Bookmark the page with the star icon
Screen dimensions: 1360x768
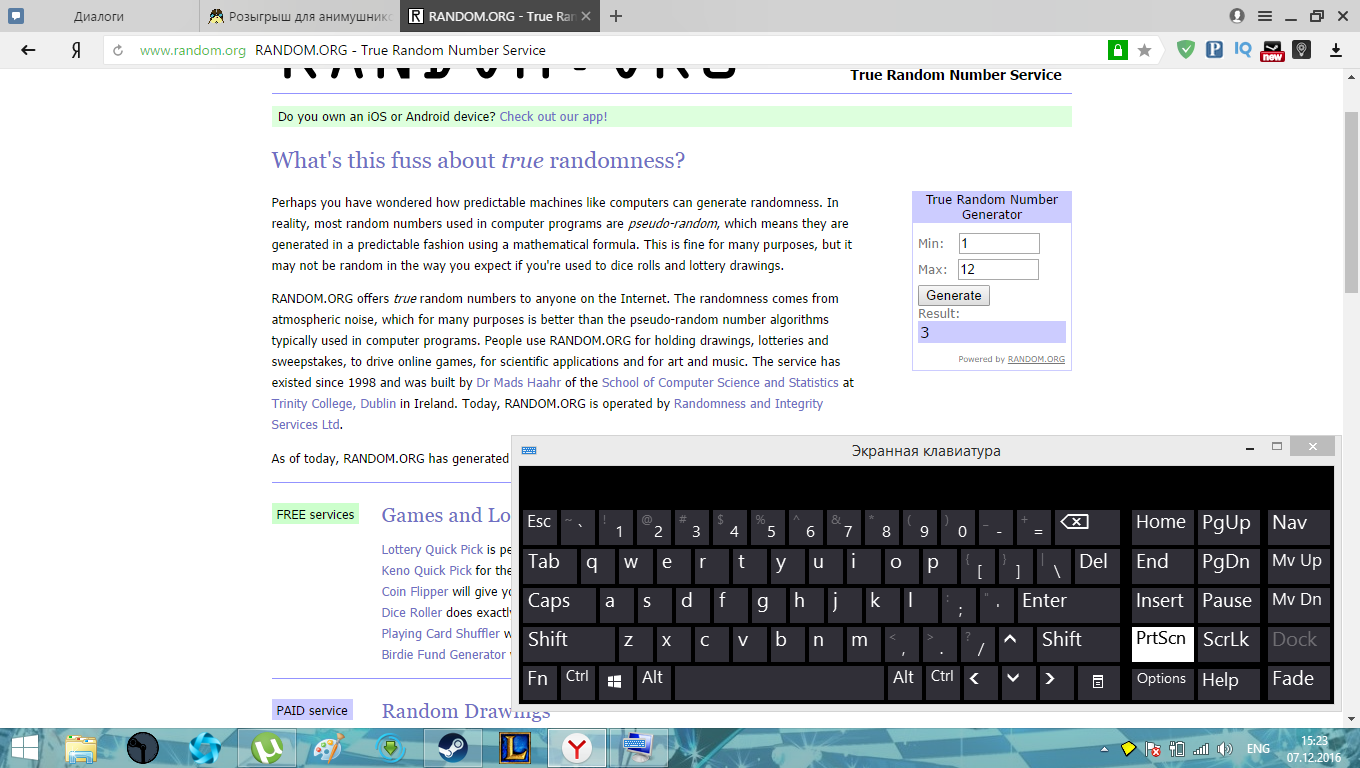(1144, 50)
